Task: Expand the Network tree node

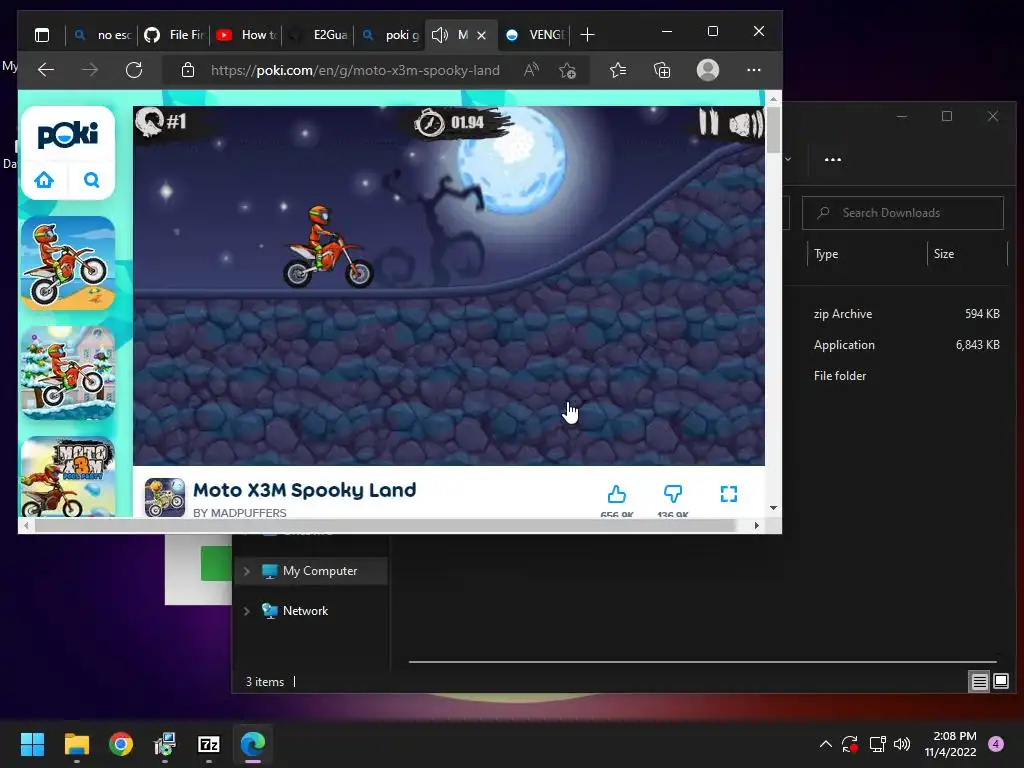Action: coord(247,611)
